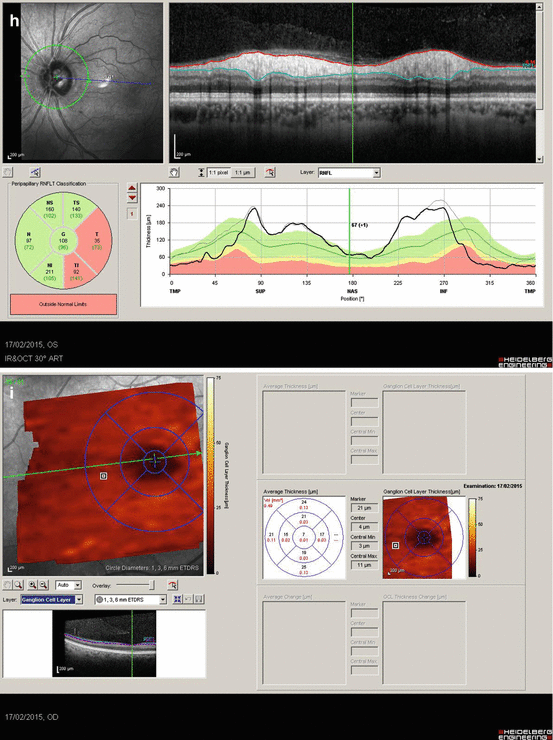
Task: Toggle the numbered '1' marker button beside the thickness graph
Action: (132, 214)
